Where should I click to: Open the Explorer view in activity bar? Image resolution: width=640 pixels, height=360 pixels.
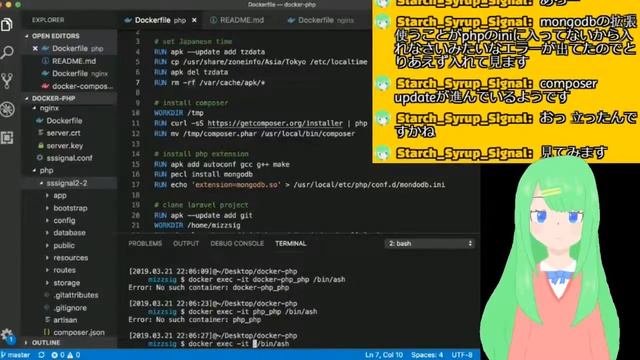point(7,24)
